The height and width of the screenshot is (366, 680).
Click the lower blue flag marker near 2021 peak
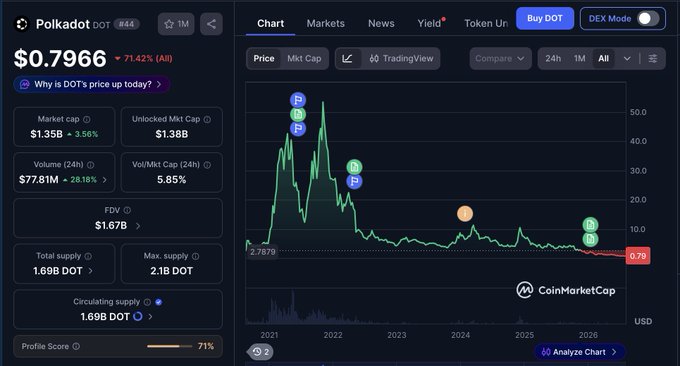point(298,128)
